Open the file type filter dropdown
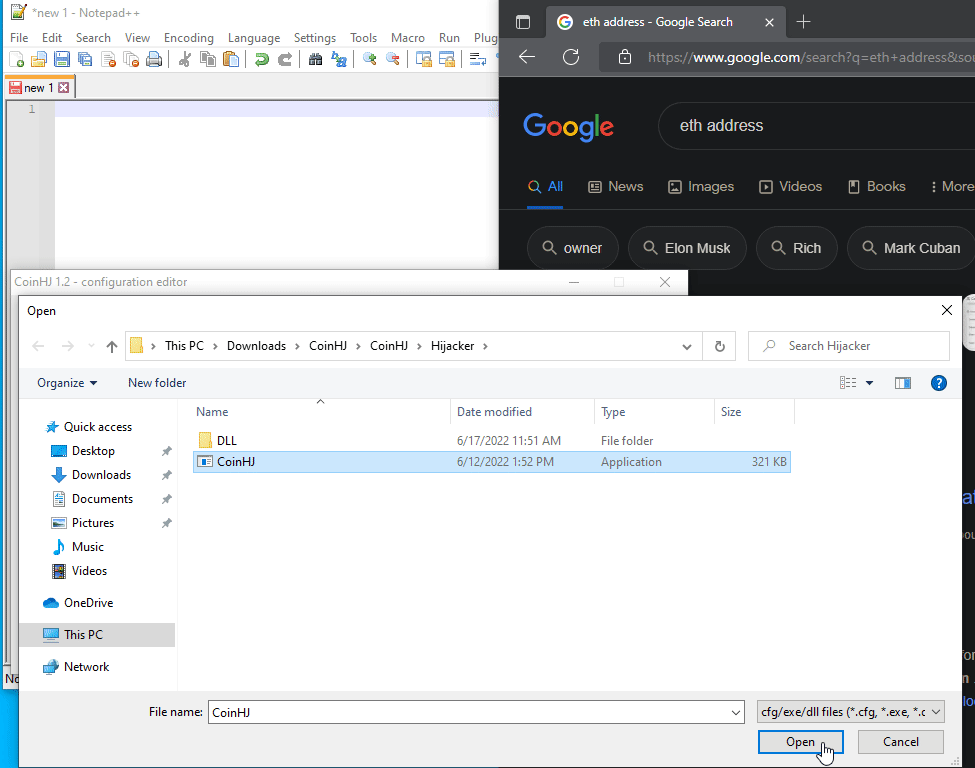 [x=851, y=712]
